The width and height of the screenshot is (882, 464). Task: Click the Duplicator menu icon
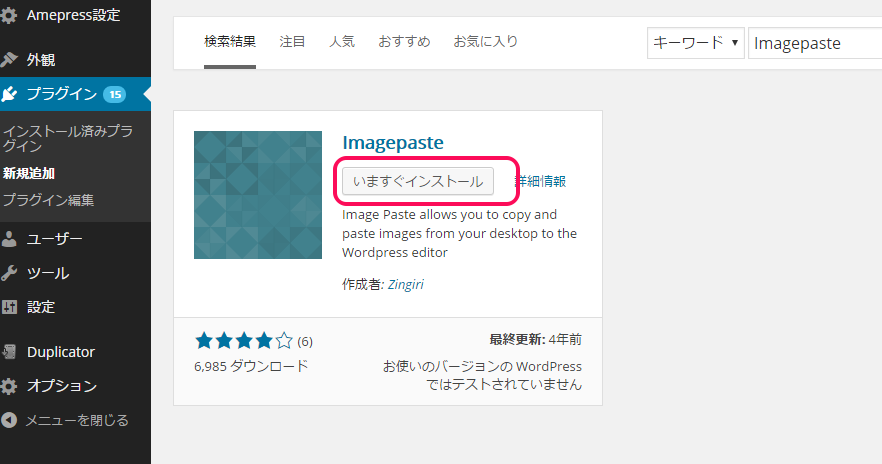click(10, 352)
